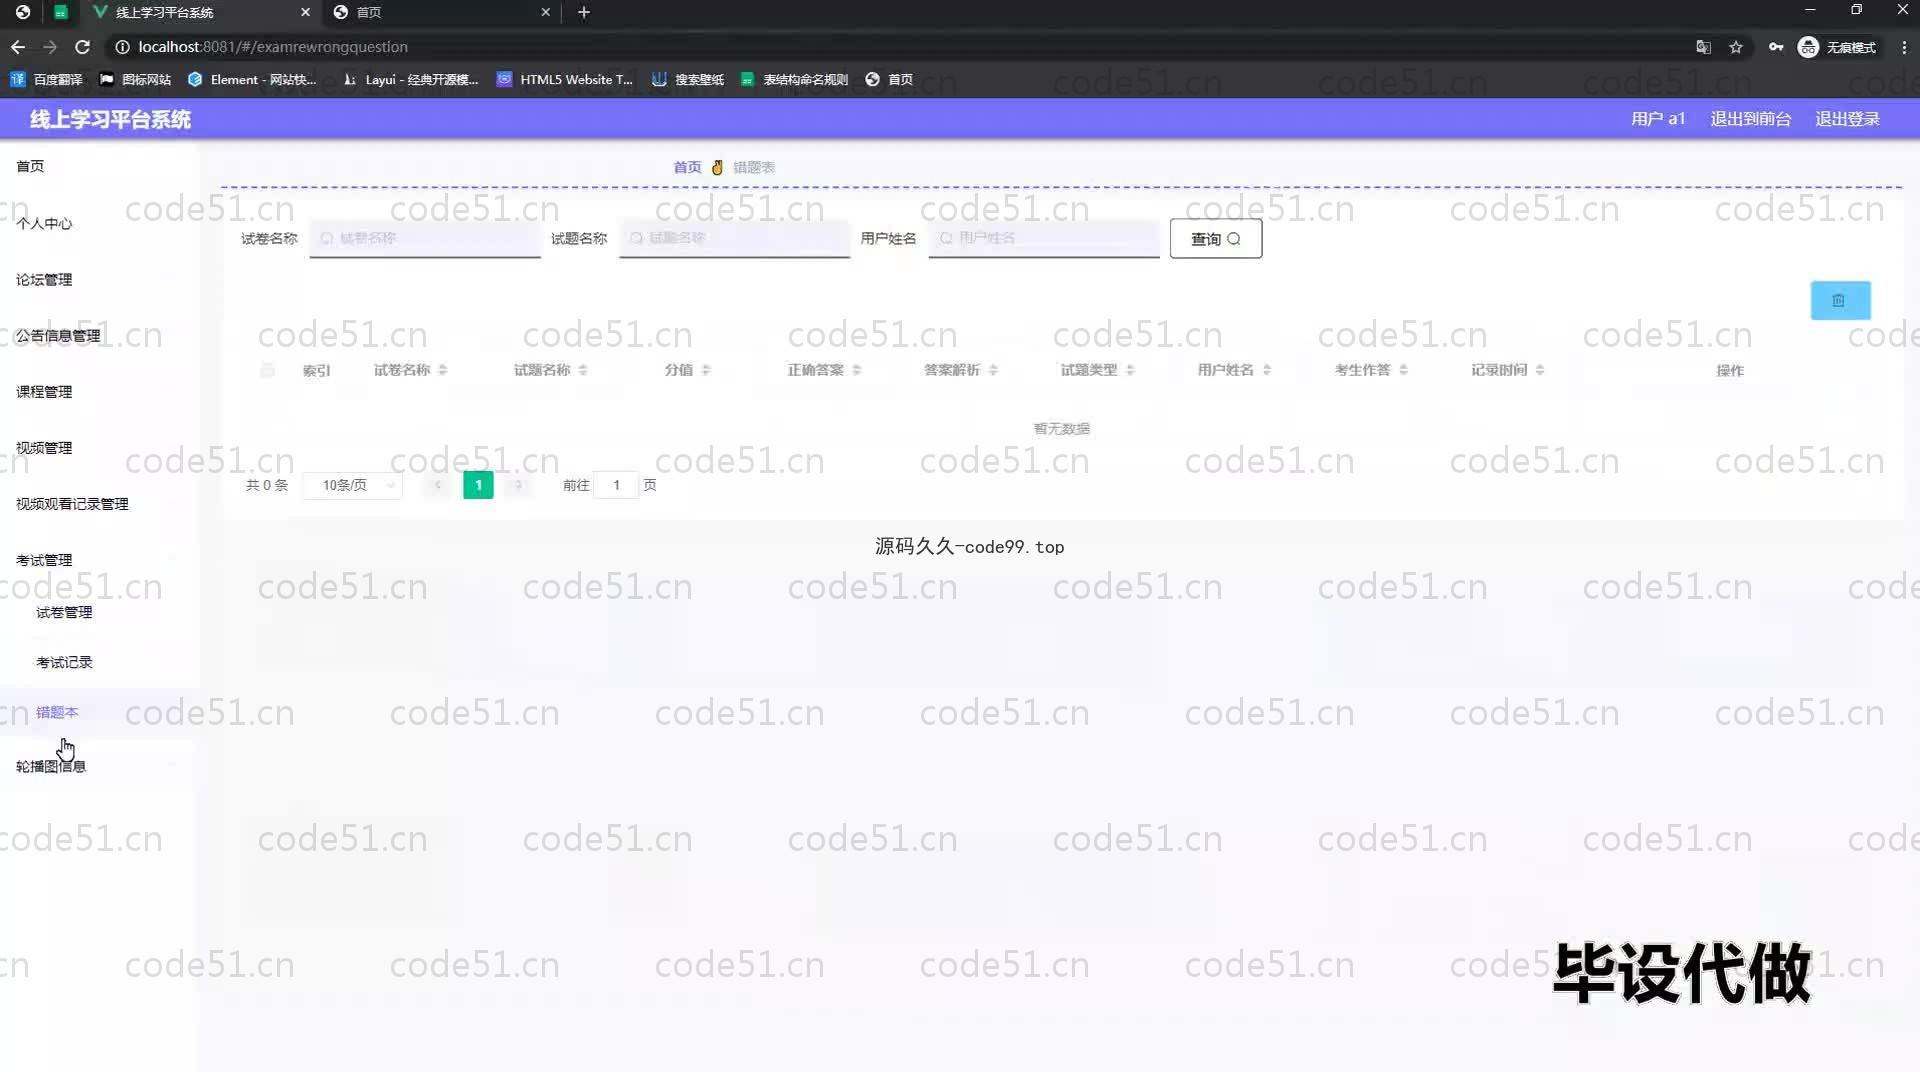Open the 10条/页 page size dropdown
Image resolution: width=1920 pixels, height=1072 pixels.
click(x=352, y=485)
